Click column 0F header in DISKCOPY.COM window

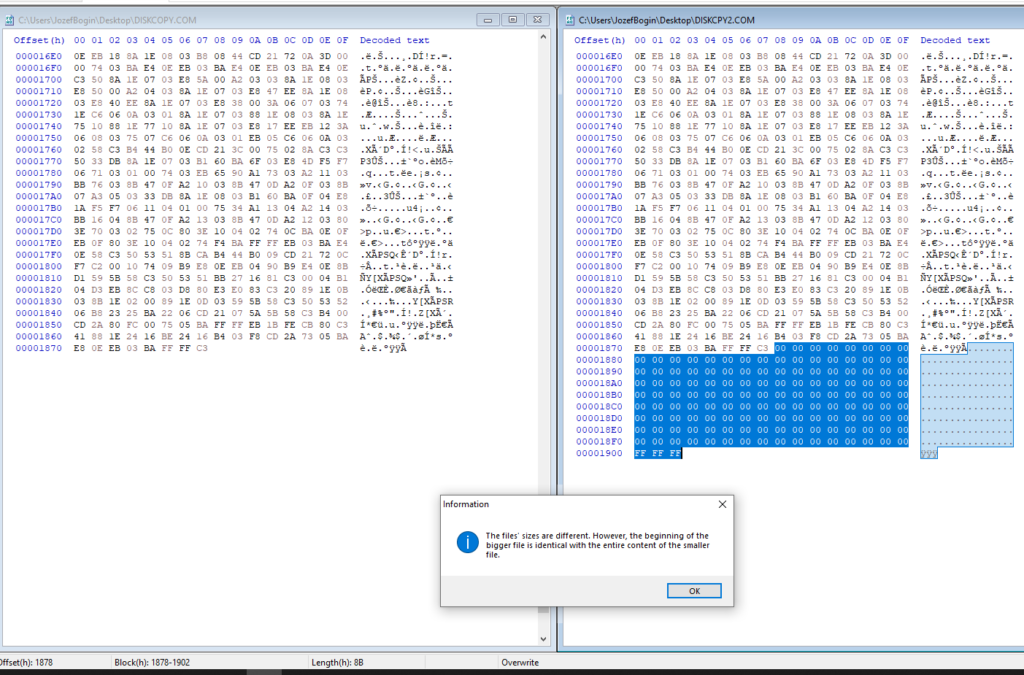[x=342, y=40]
